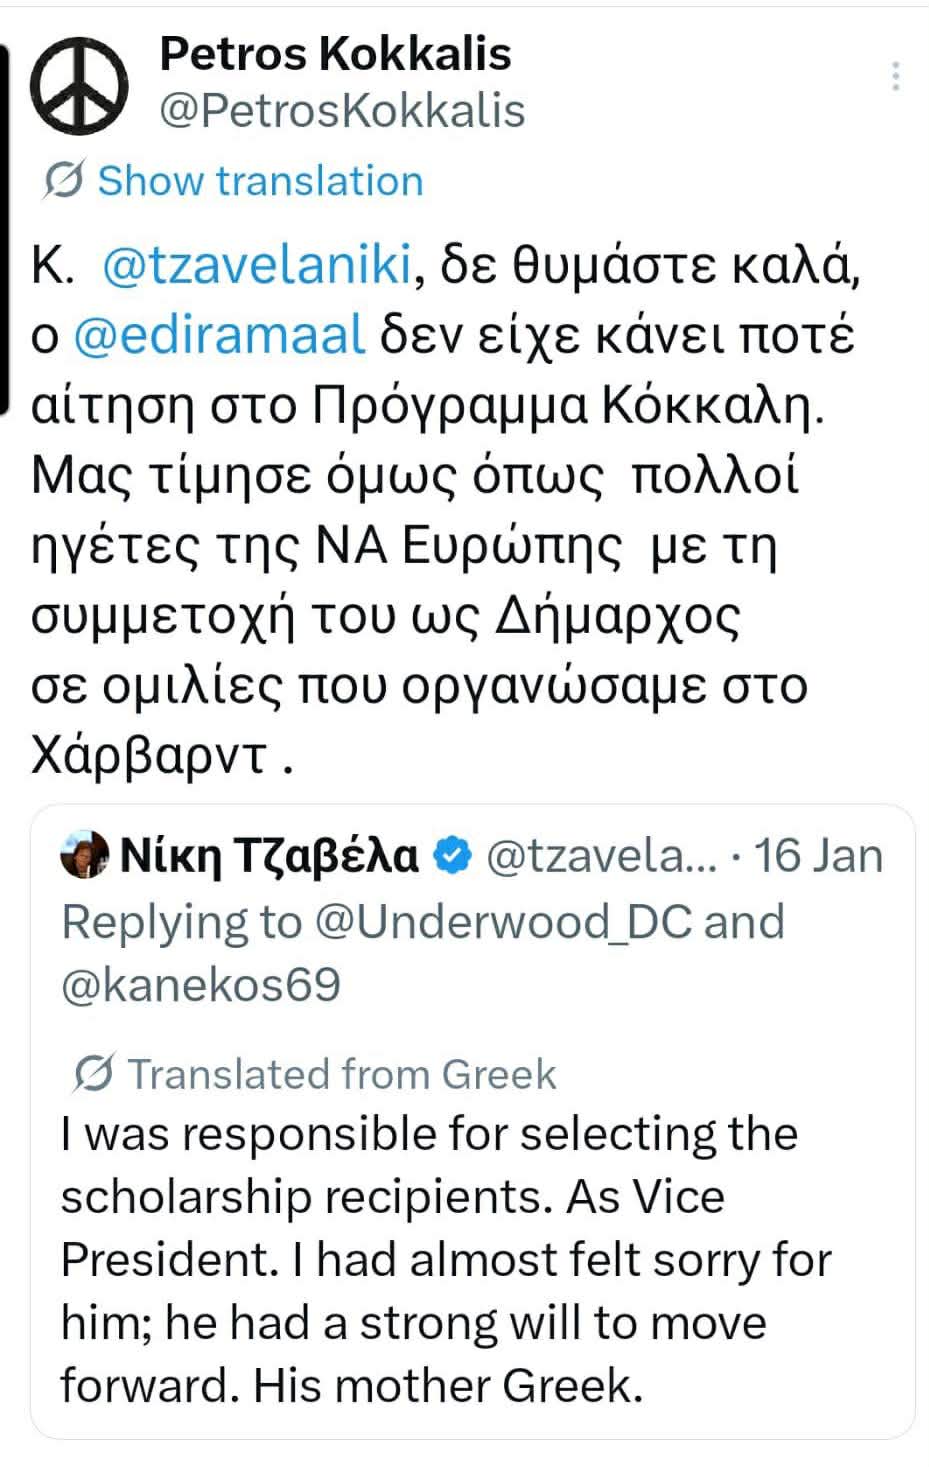Image resolution: width=929 pixels, height=1467 pixels.
Task: Open the three-dot more options menu
Action: click(896, 76)
